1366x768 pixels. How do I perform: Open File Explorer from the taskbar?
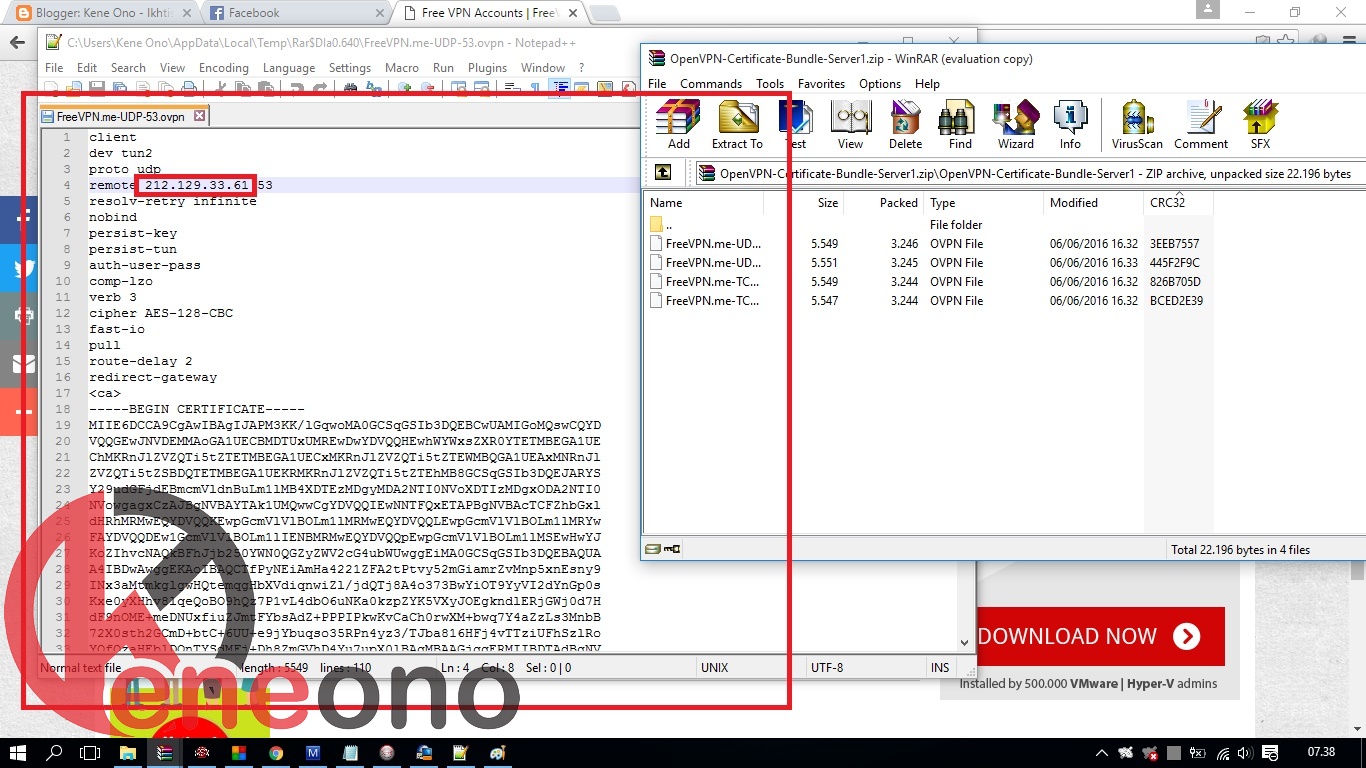tap(128, 752)
